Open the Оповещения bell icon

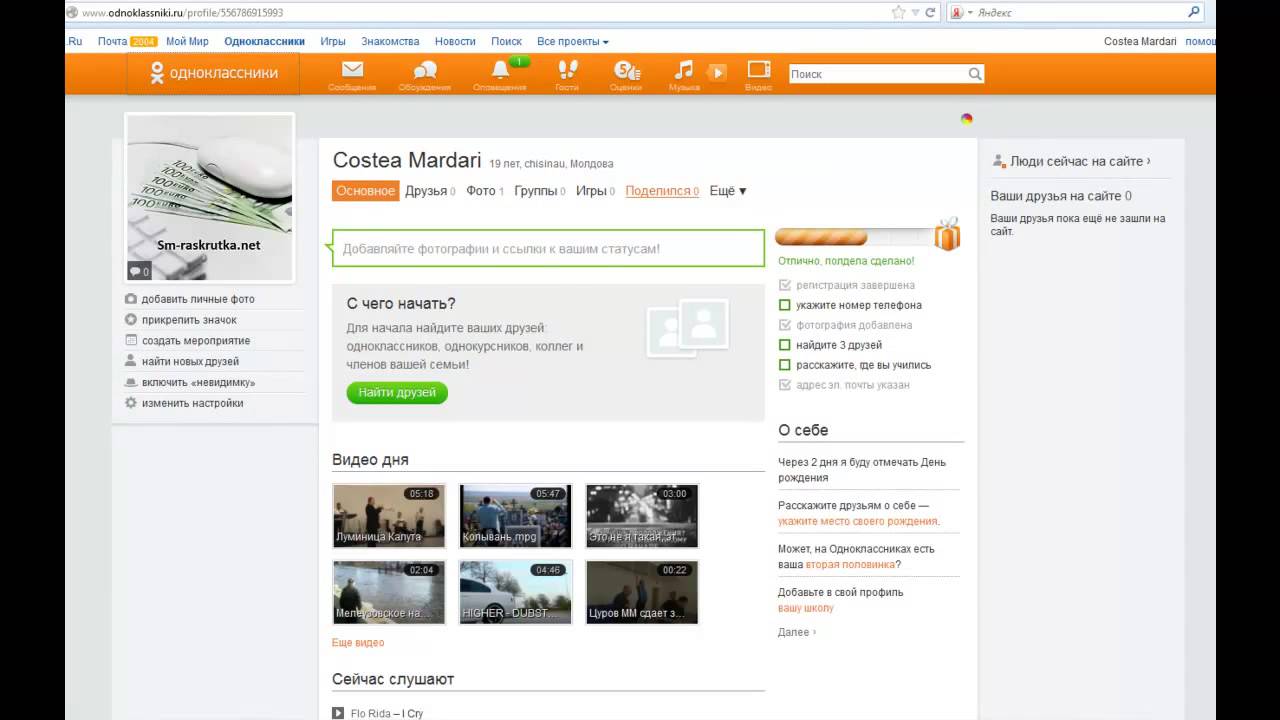click(x=500, y=70)
